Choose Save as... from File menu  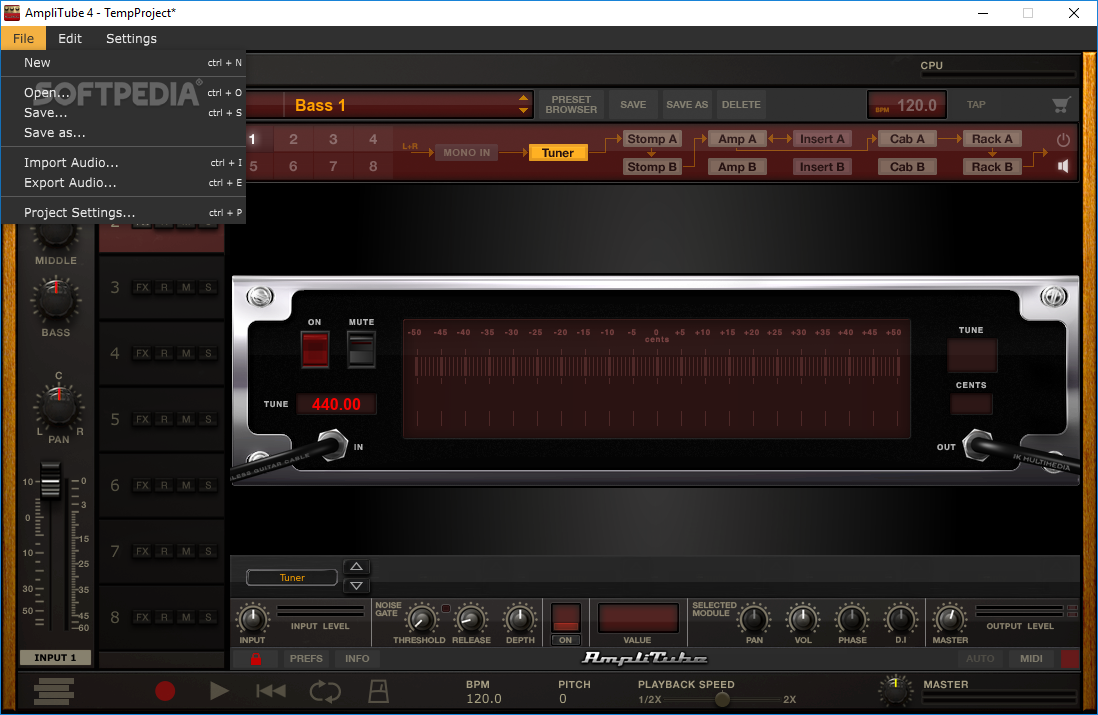(x=123, y=132)
